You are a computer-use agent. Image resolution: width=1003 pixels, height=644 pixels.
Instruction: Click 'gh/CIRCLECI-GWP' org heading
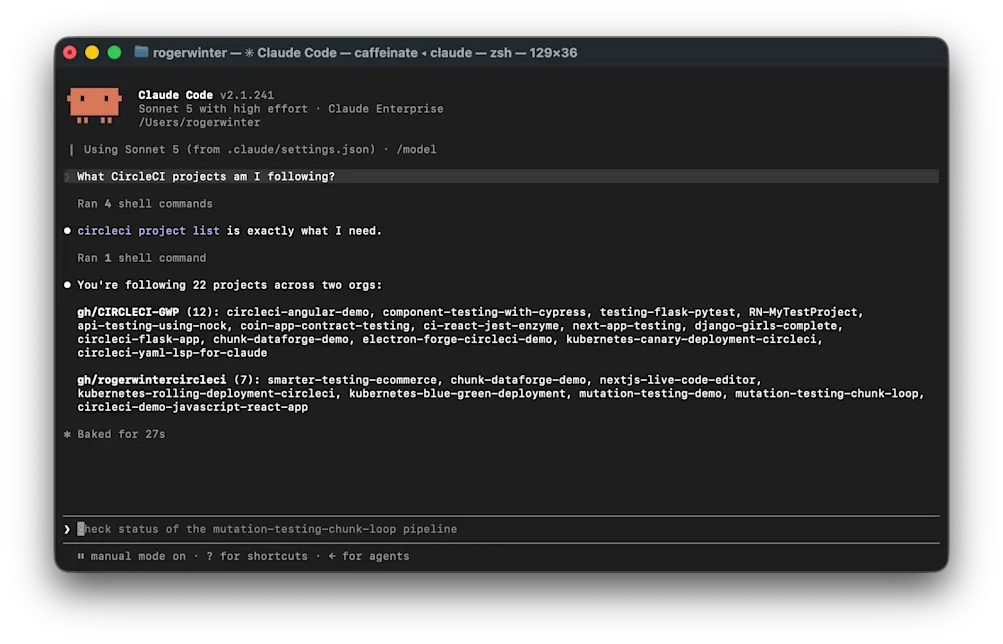[128, 312]
